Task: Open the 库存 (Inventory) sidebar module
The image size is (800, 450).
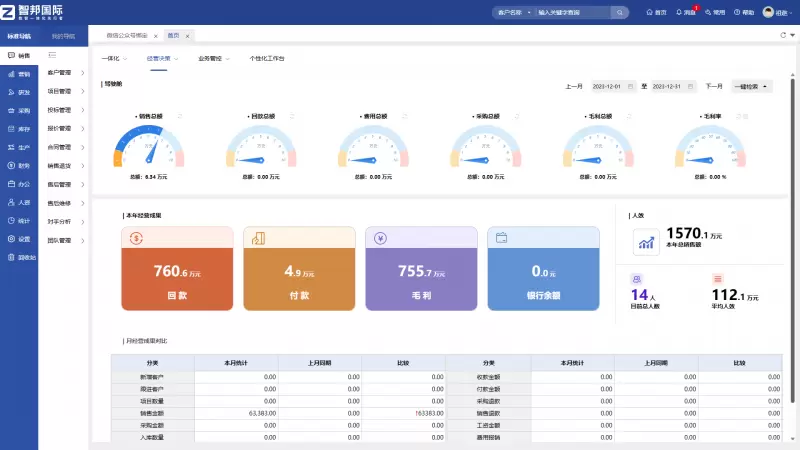Action: [19, 129]
